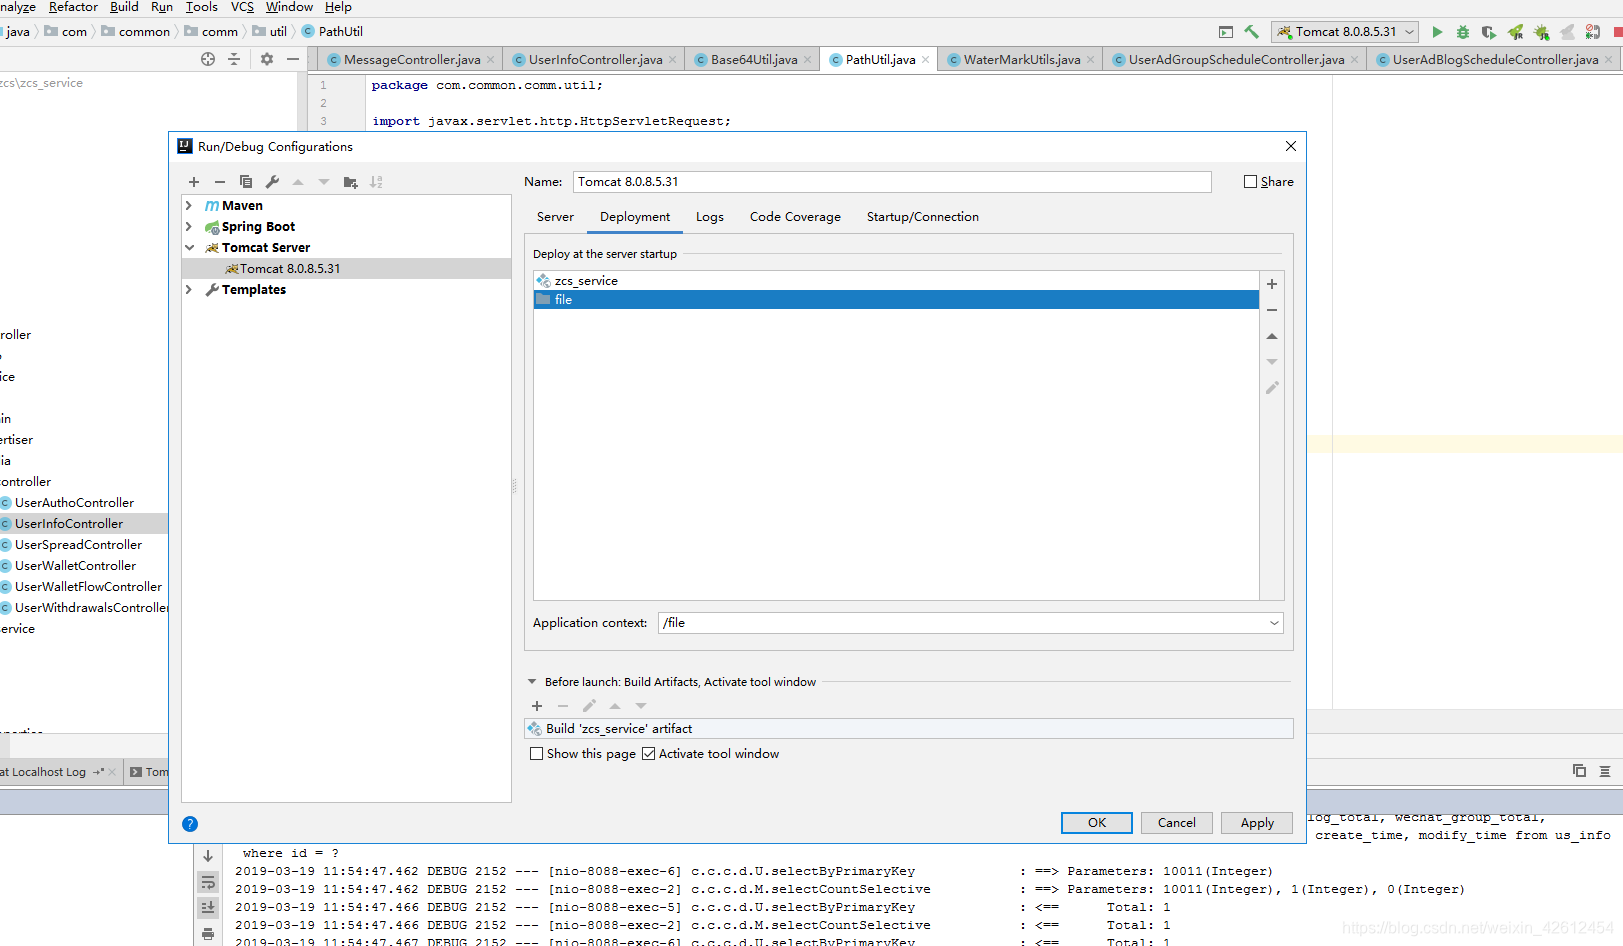
Task: Run with coverage shield icon
Action: (1489, 32)
